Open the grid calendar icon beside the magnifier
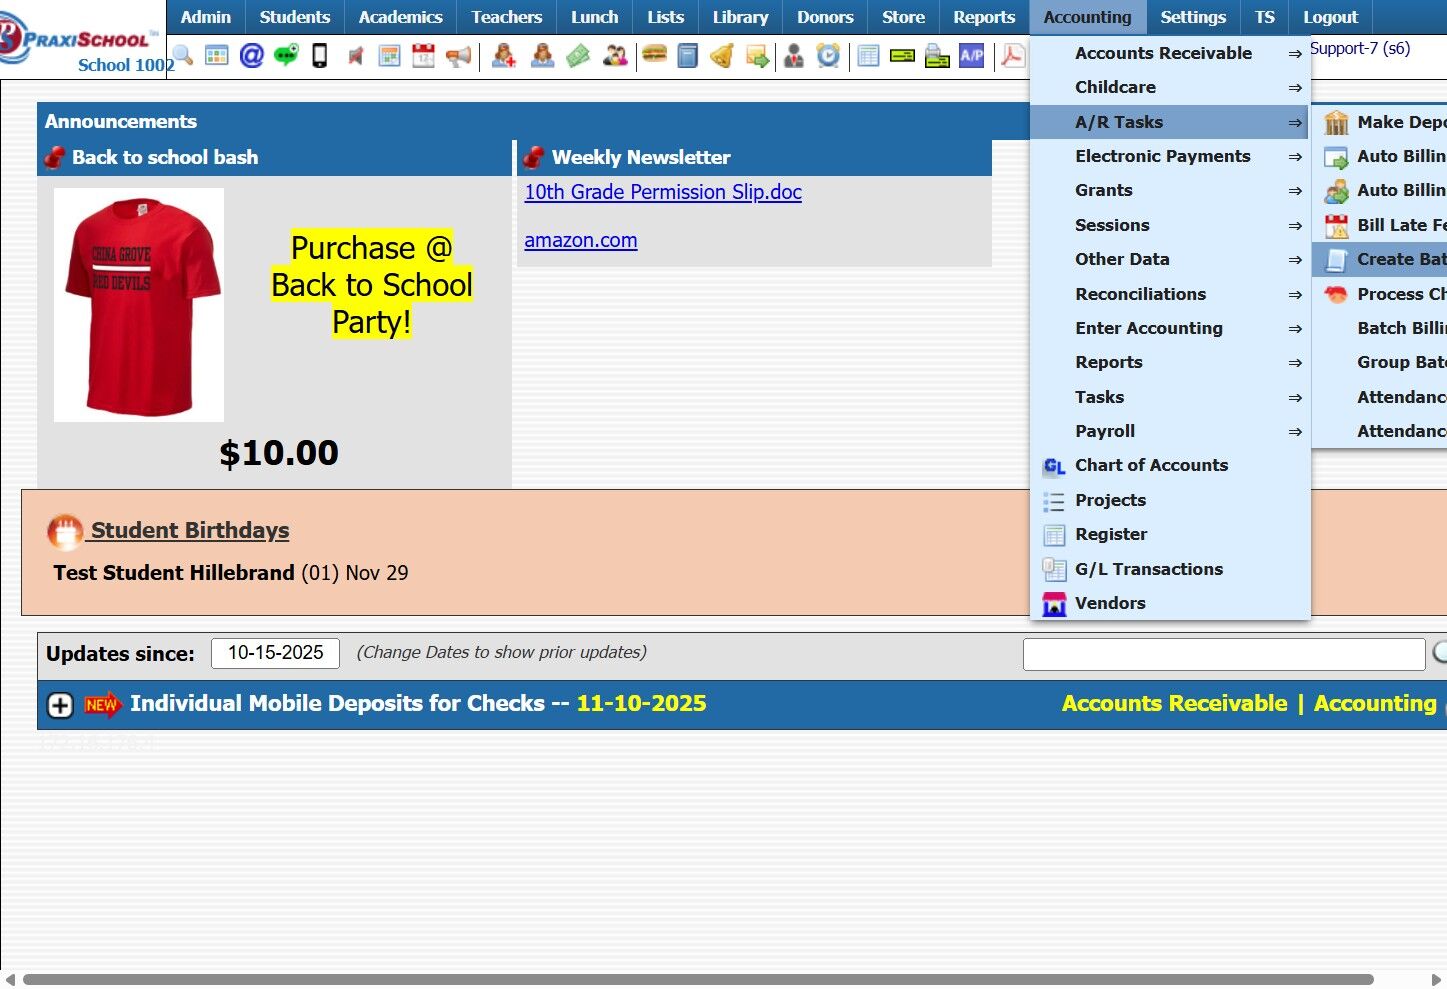 coord(217,55)
